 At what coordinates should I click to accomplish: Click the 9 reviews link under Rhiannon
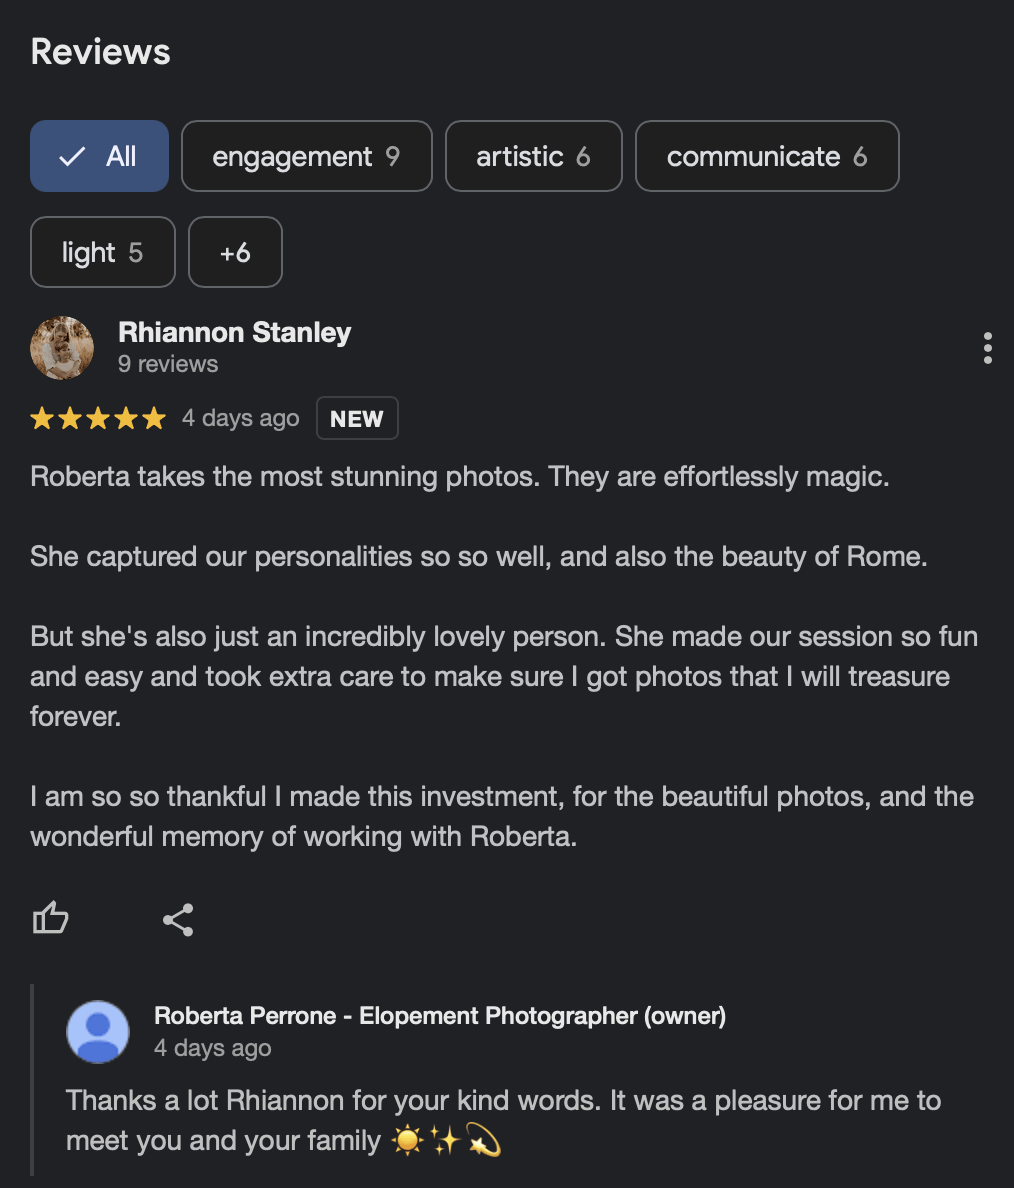click(x=168, y=364)
